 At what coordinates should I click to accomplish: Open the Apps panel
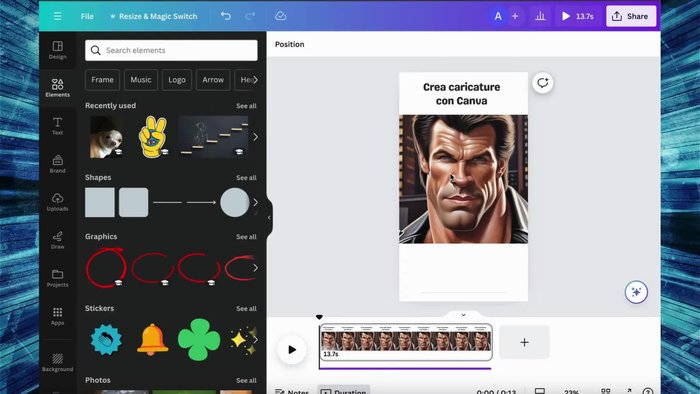pos(58,316)
